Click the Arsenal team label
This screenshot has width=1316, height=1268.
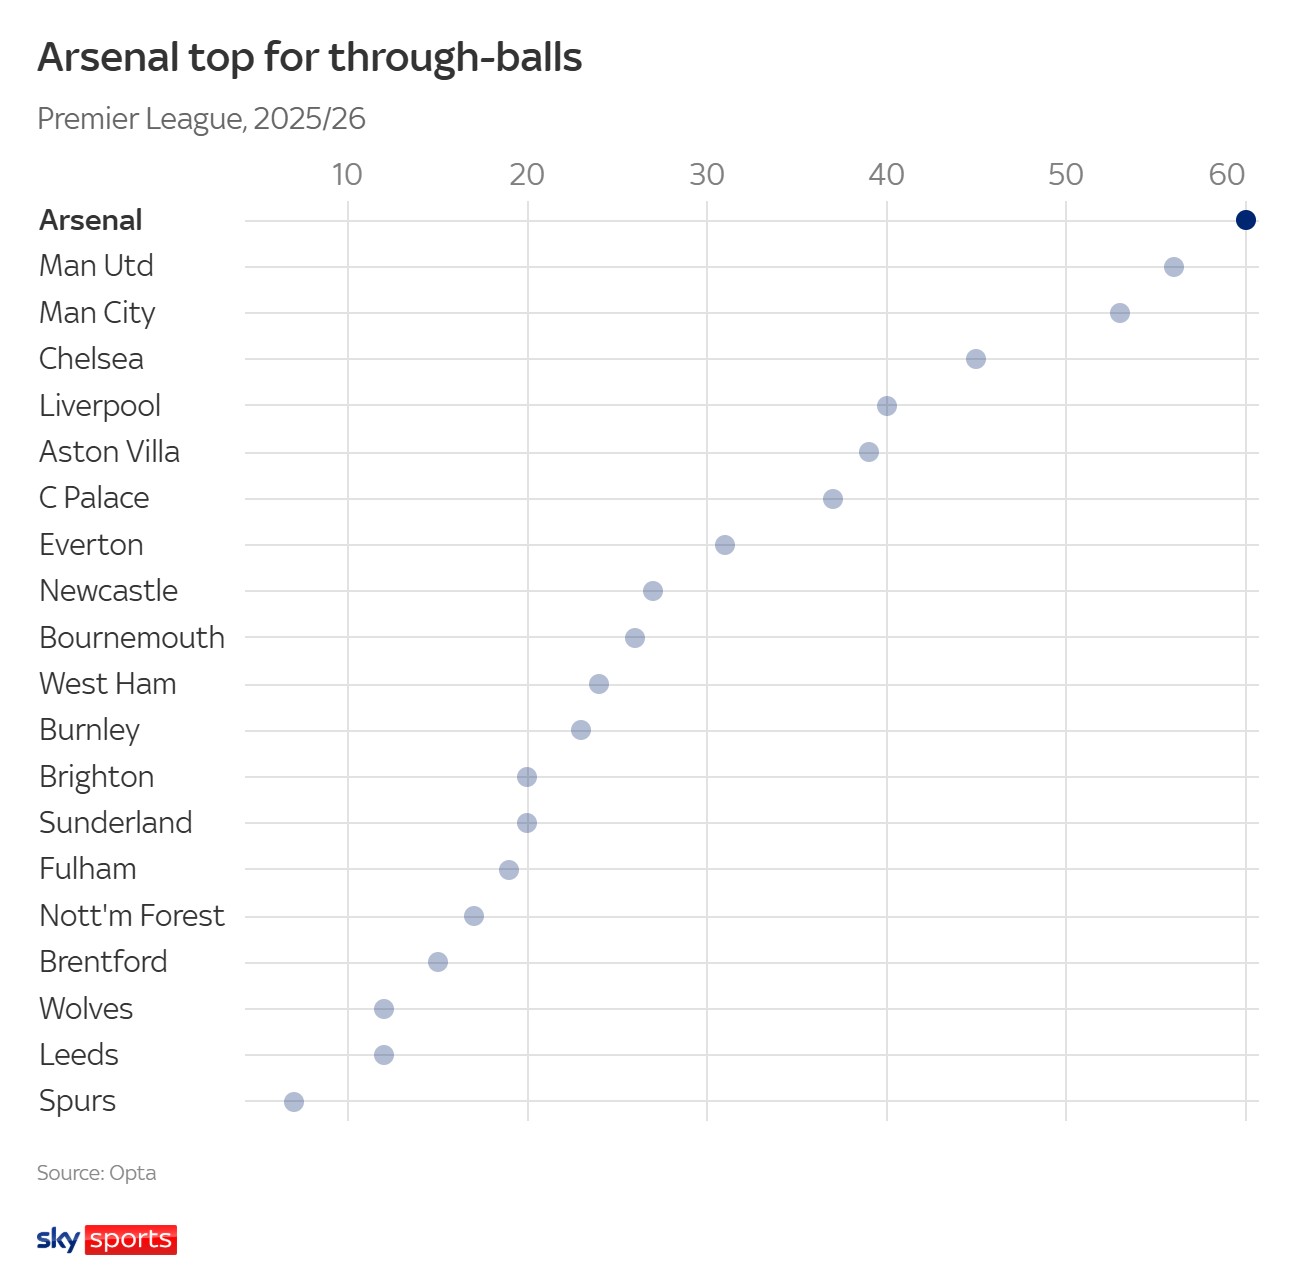[90, 220]
